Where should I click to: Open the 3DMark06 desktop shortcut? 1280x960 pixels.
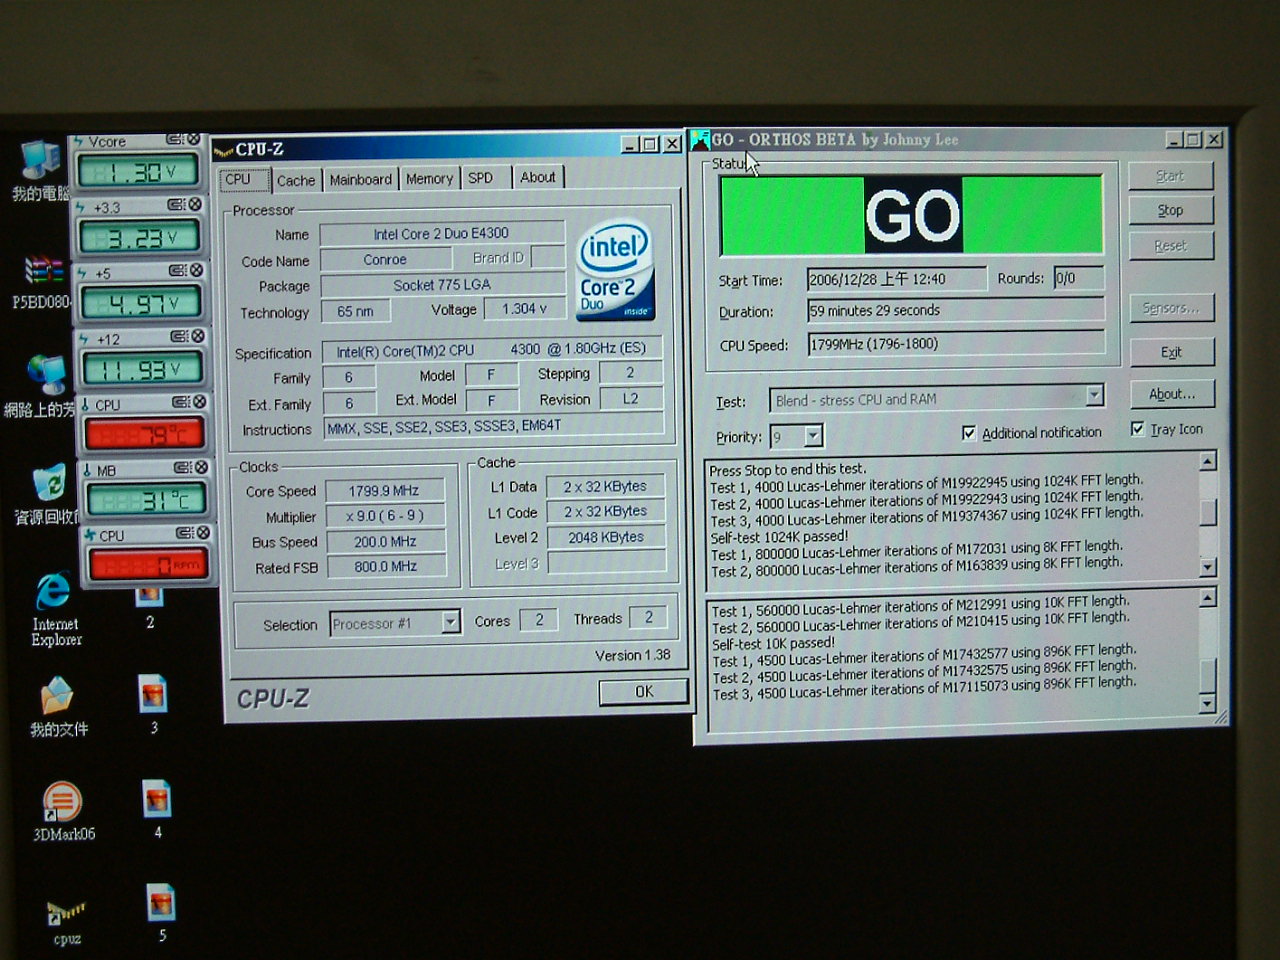point(62,802)
